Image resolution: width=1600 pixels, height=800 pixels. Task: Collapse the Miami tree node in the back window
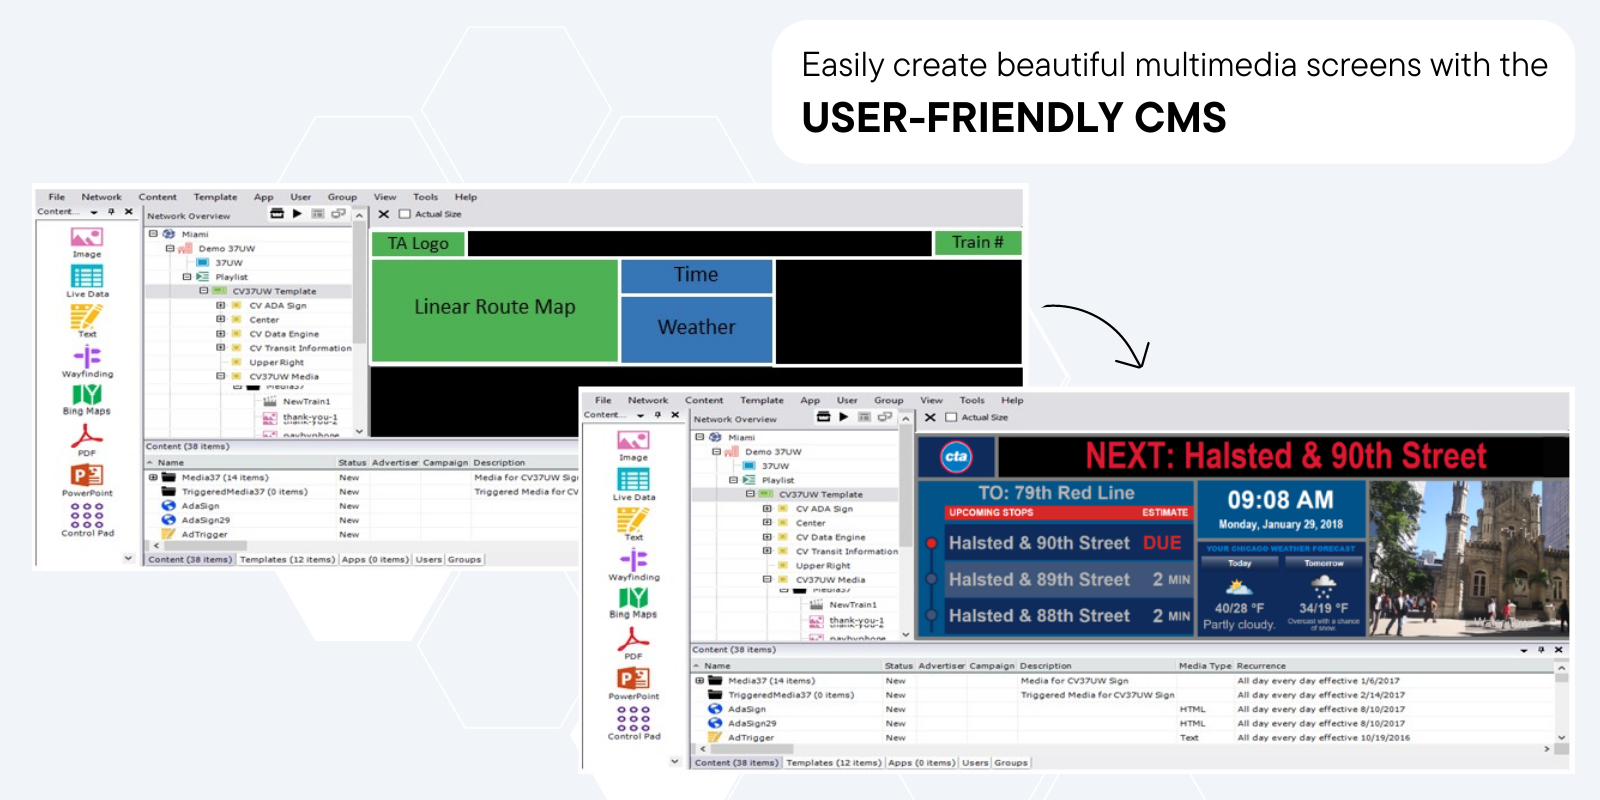coord(153,234)
